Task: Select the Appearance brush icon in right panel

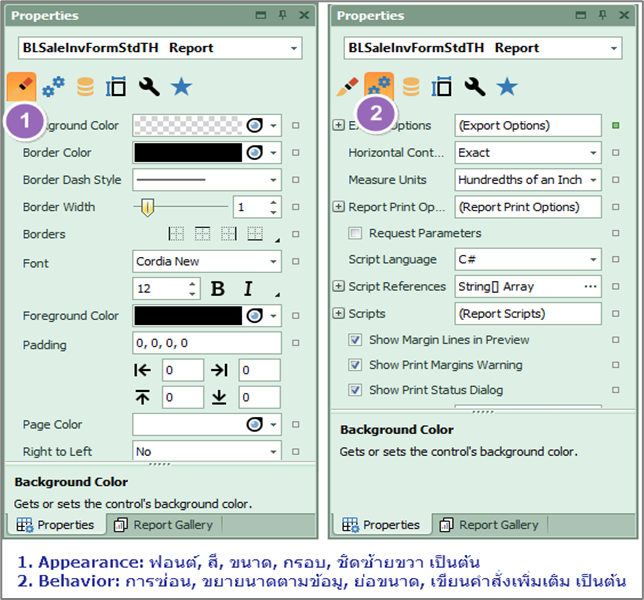Action: pos(347,87)
